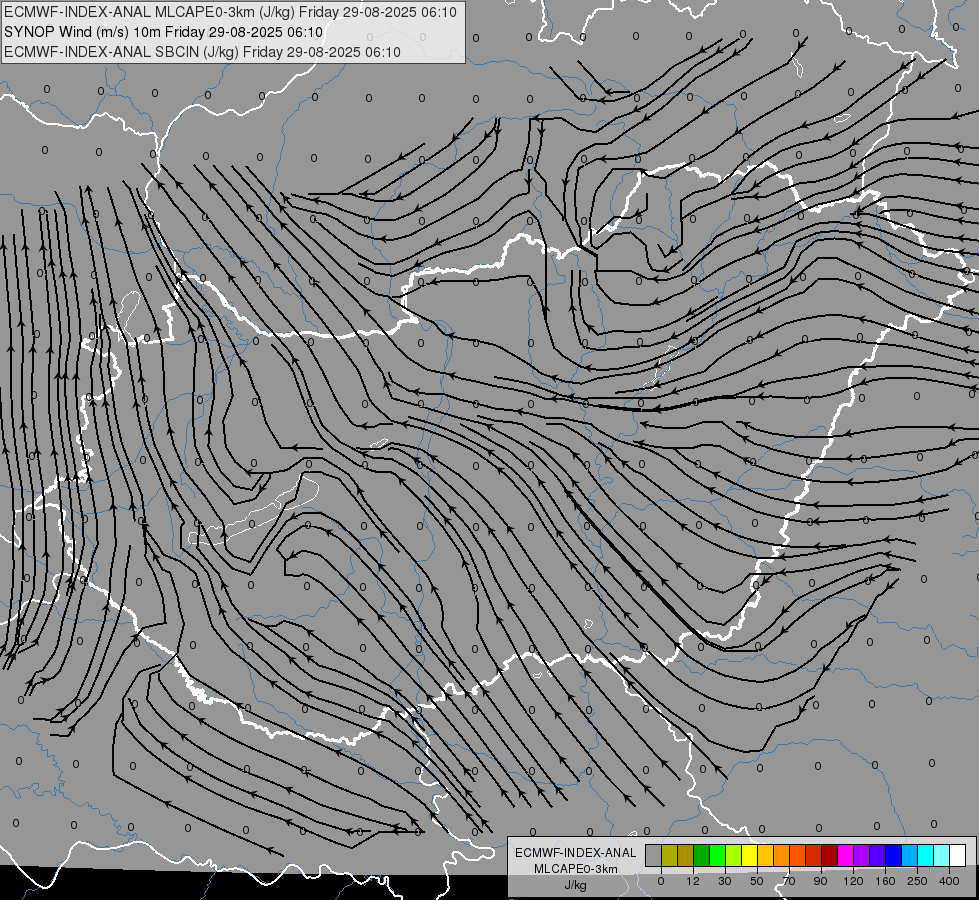
Task: Click the magenta legend swatch
Action: tap(845, 856)
